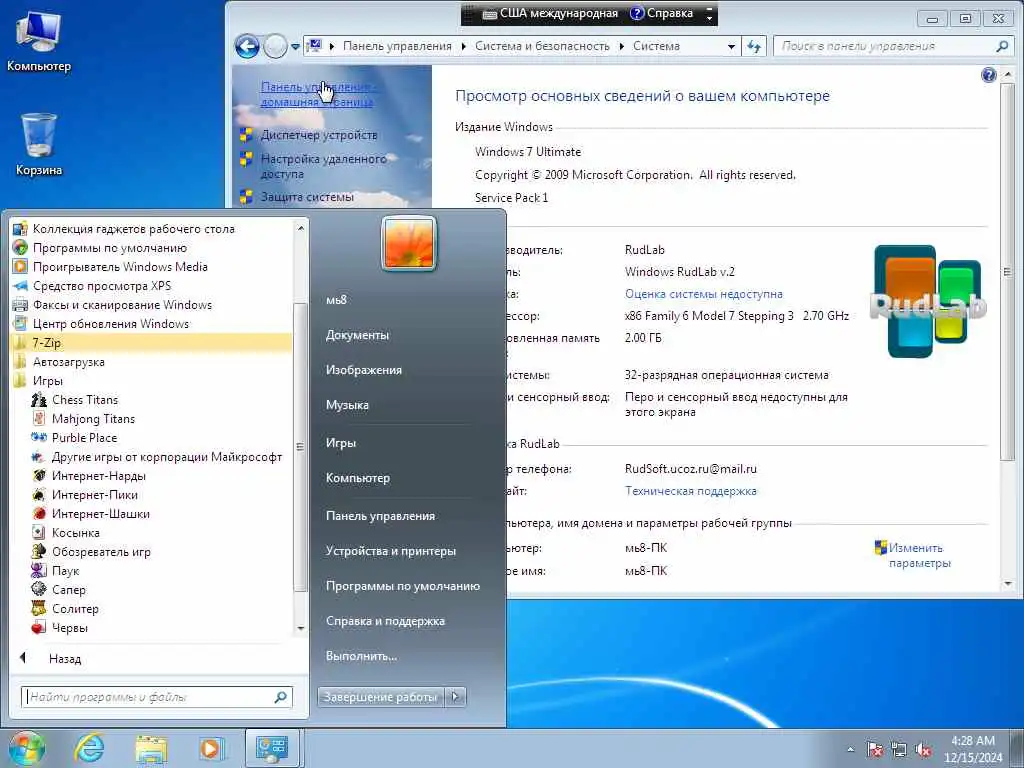Open Internet Explorer from taskbar

tap(89, 748)
